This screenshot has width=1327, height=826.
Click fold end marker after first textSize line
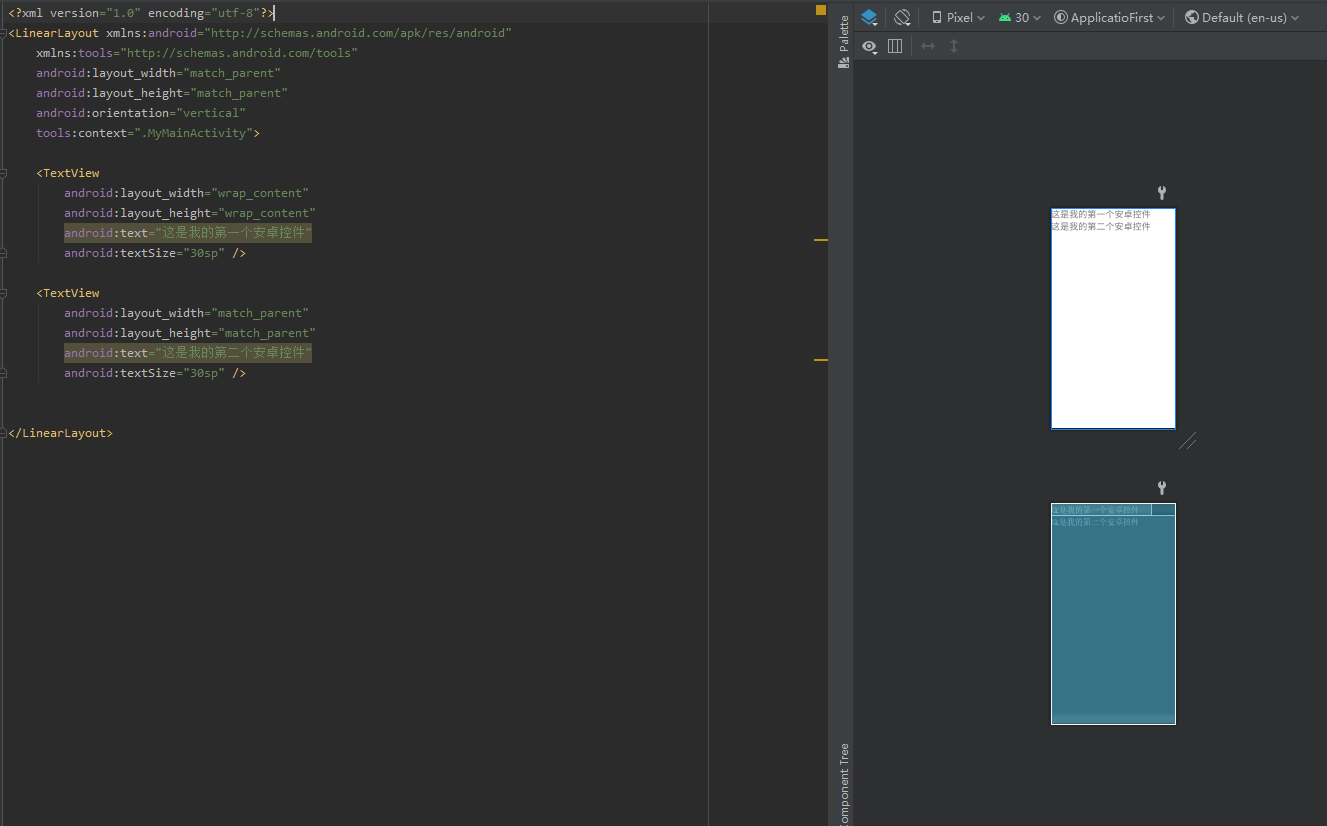coord(3,253)
